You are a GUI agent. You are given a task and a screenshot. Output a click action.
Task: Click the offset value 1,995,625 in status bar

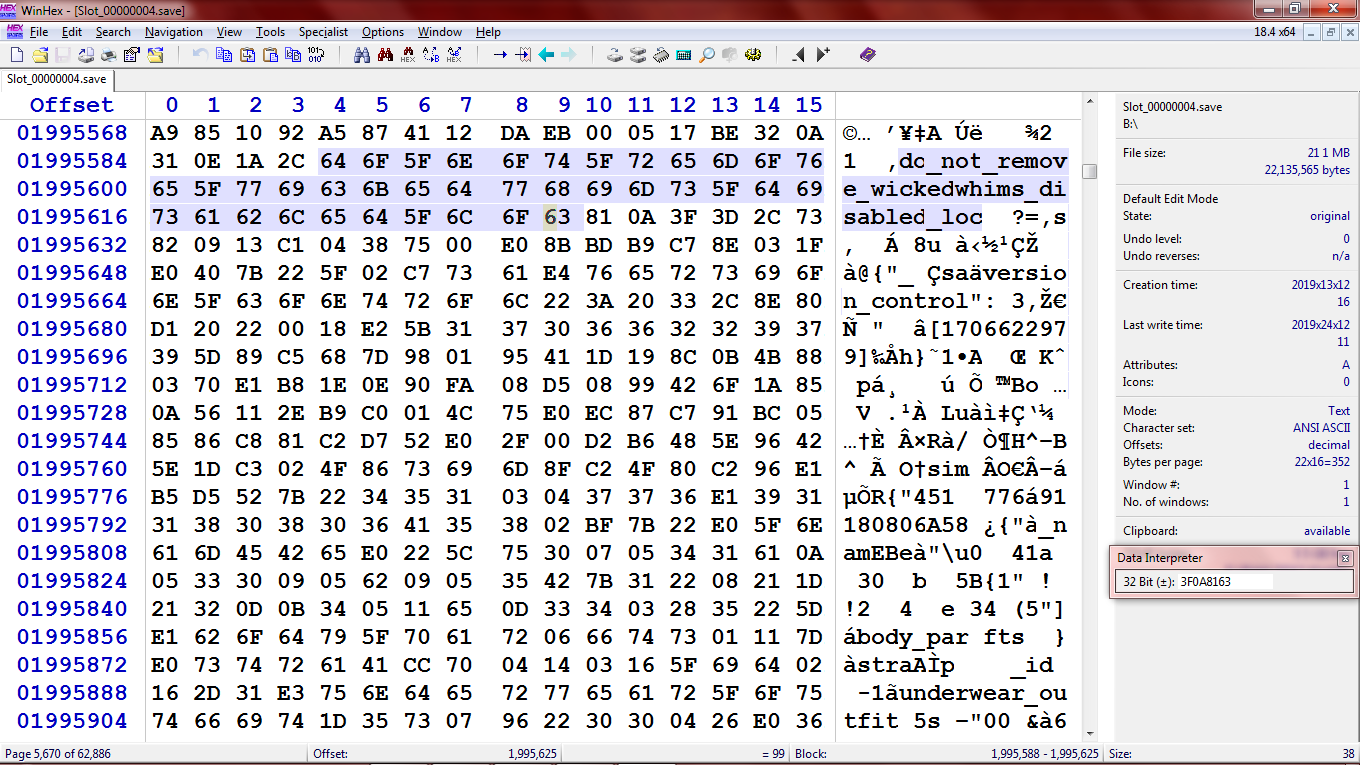pos(532,754)
